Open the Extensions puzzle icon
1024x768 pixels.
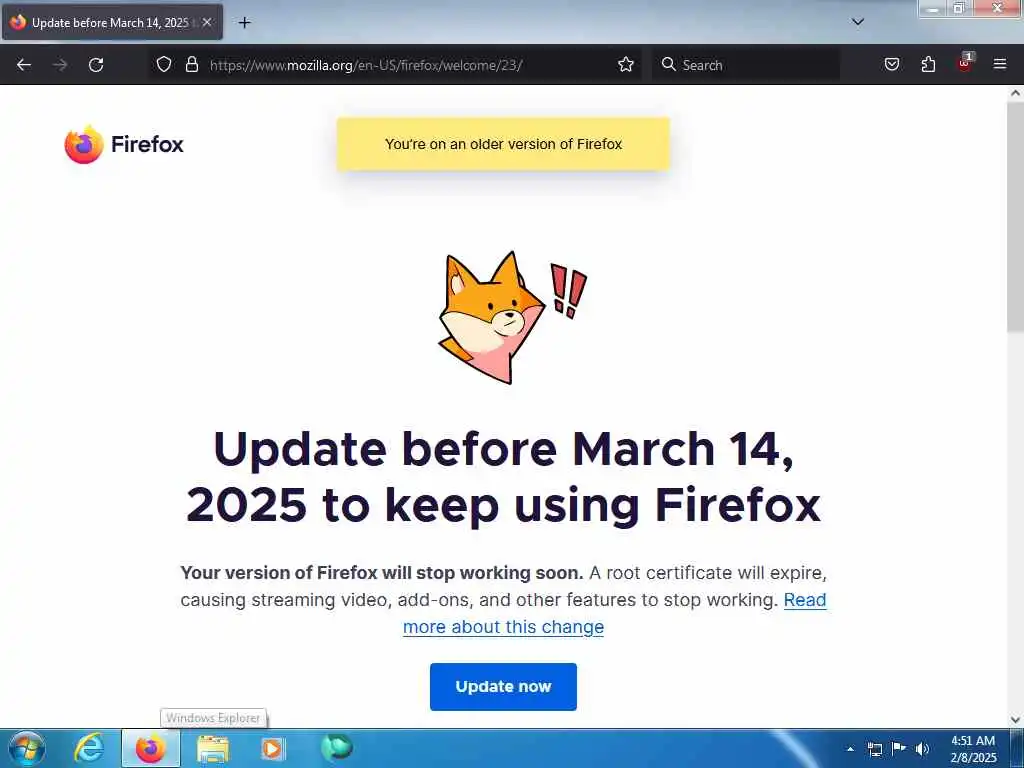pos(928,64)
